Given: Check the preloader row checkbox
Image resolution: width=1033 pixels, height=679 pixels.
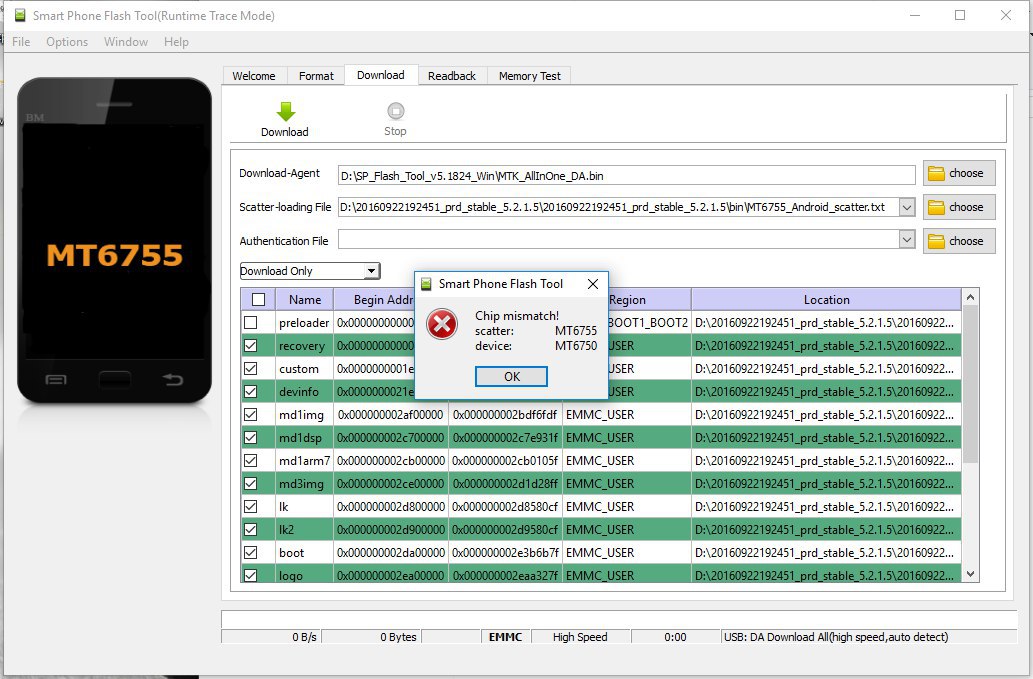Looking at the screenshot, I should click(x=250, y=323).
